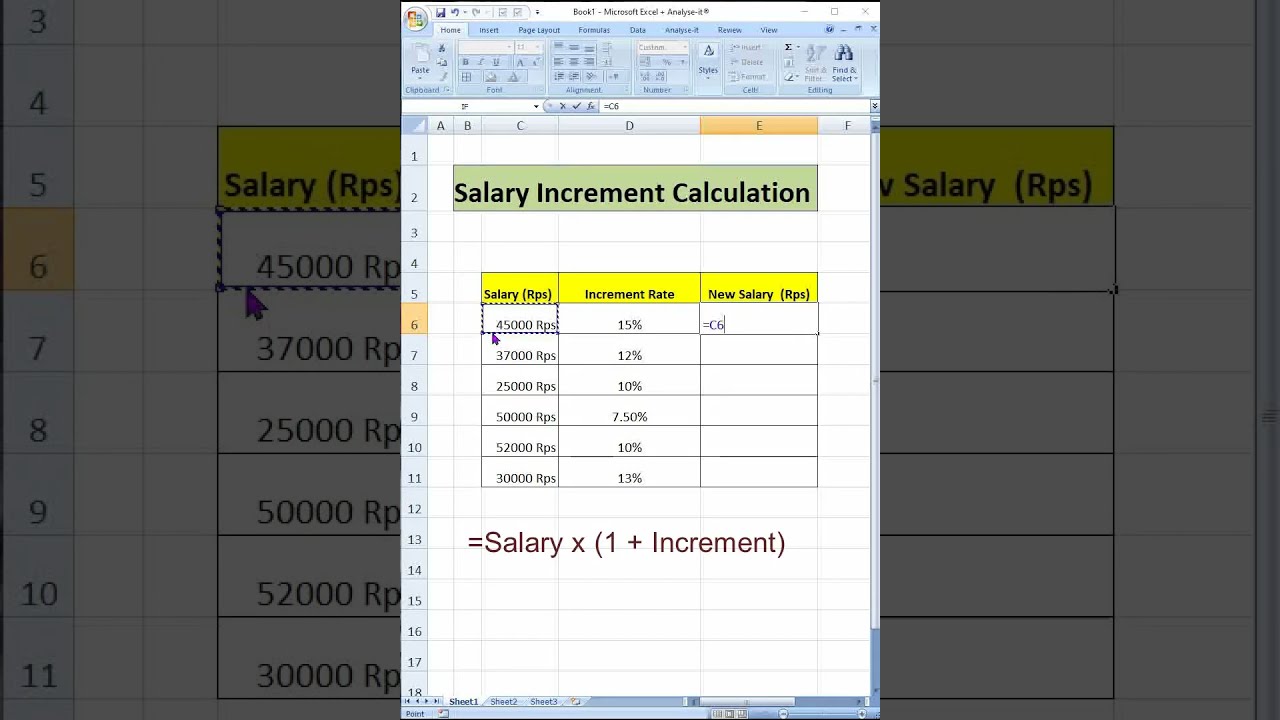1280x720 pixels.
Task: Click the Copy icon in Clipboard group
Action: tap(442, 62)
